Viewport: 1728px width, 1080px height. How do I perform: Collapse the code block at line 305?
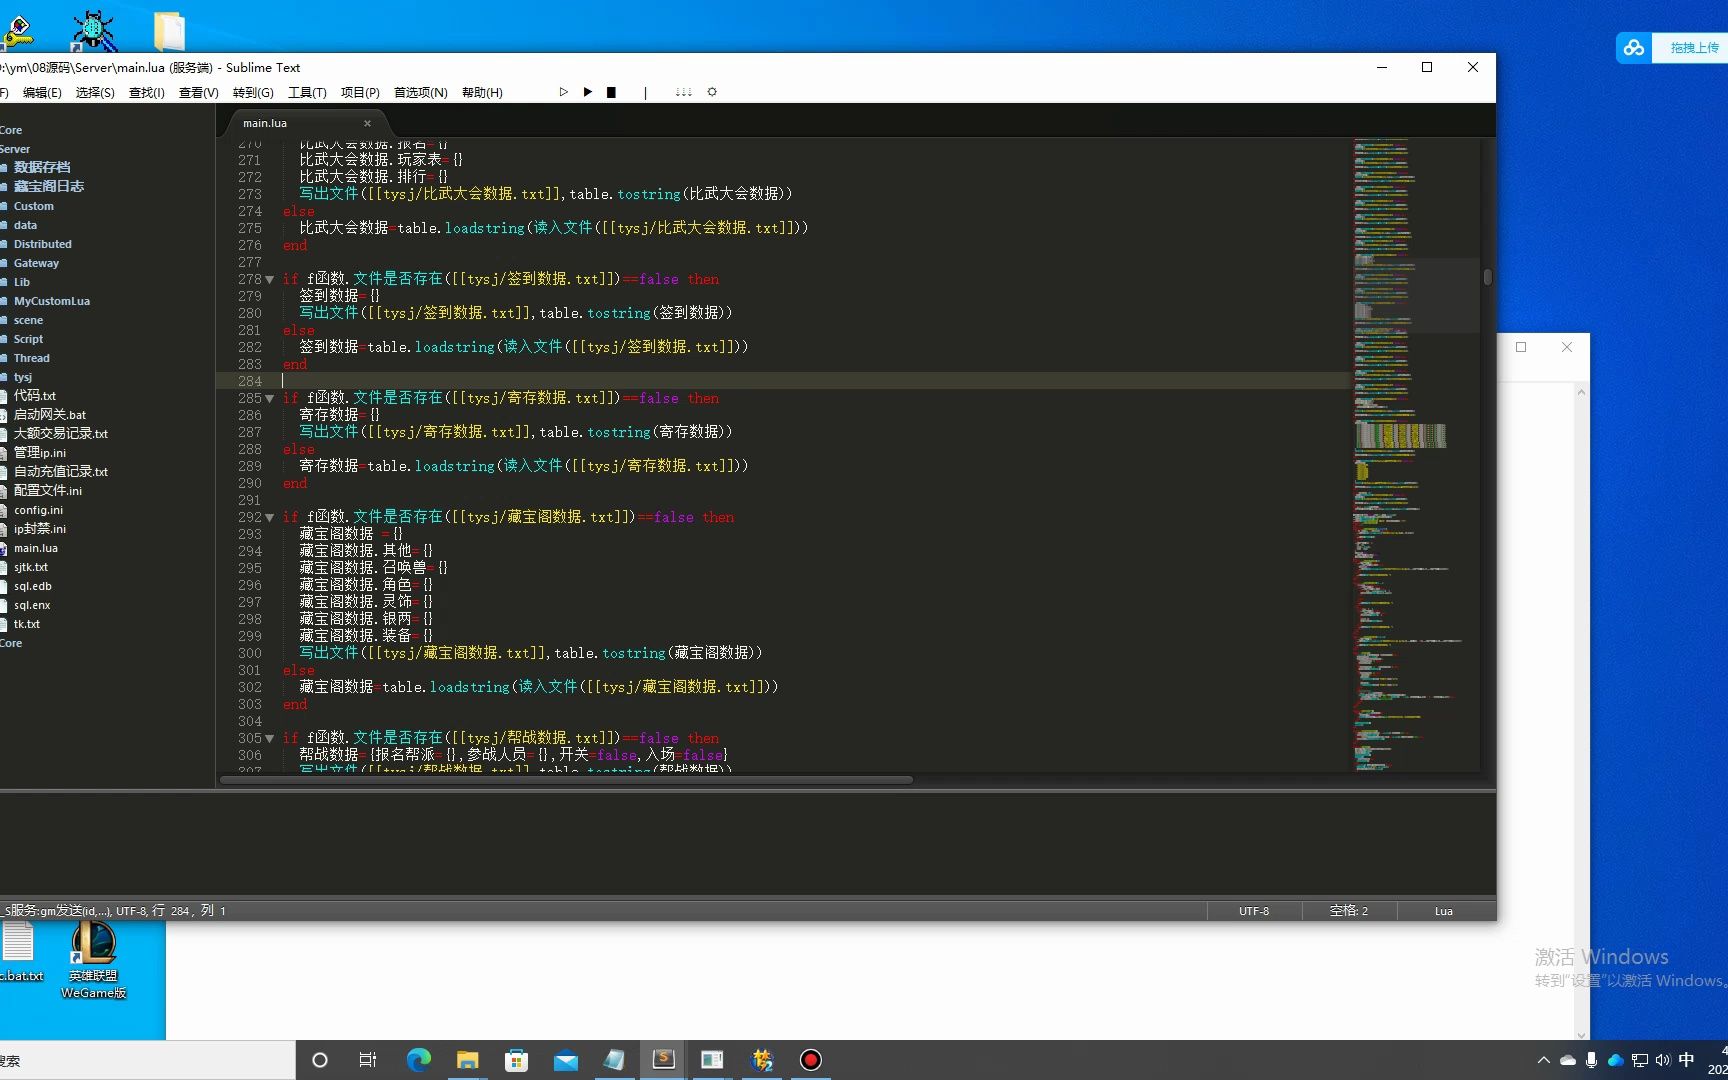pyautogui.click(x=269, y=739)
